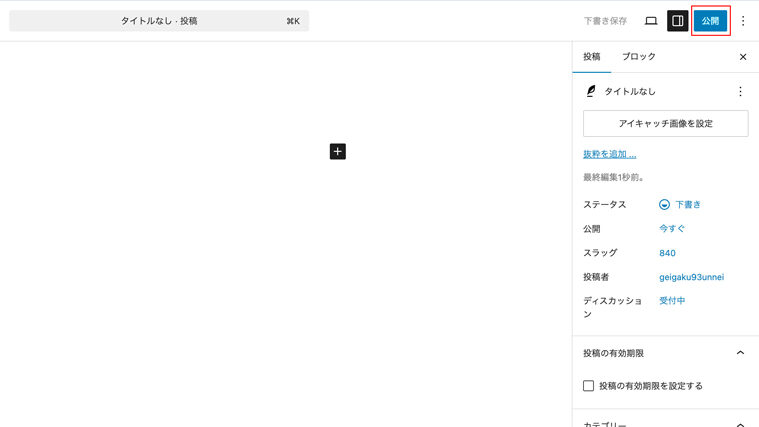This screenshot has width=759, height=427.
Task: Switch to the ブロック tab
Action: tap(639, 57)
